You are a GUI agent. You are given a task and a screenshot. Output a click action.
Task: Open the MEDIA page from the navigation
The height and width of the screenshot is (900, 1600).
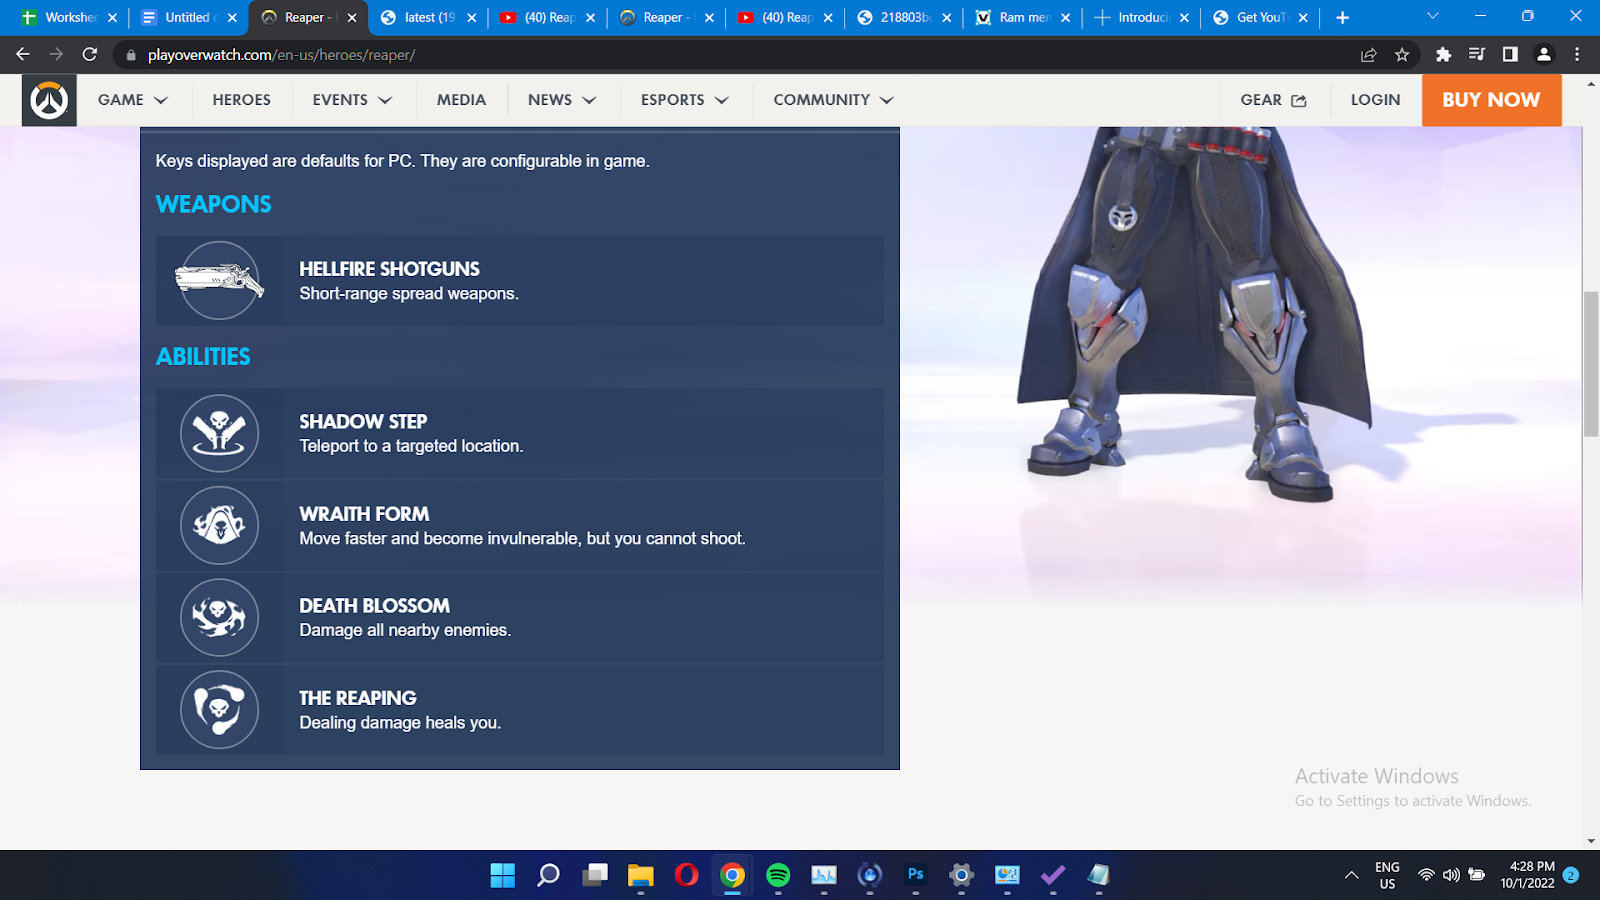[x=461, y=100]
